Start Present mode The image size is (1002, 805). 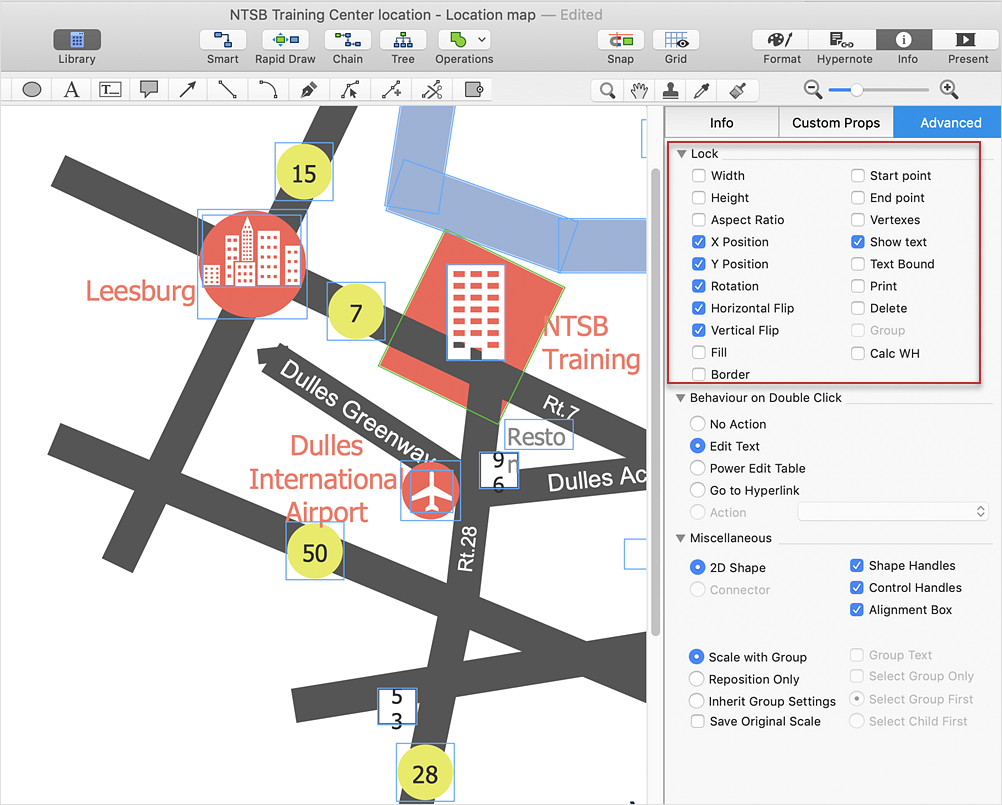click(967, 40)
